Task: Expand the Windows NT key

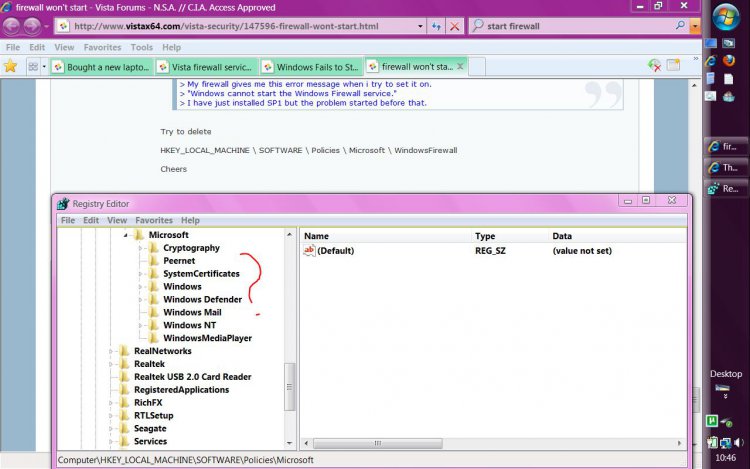Action: point(141,326)
